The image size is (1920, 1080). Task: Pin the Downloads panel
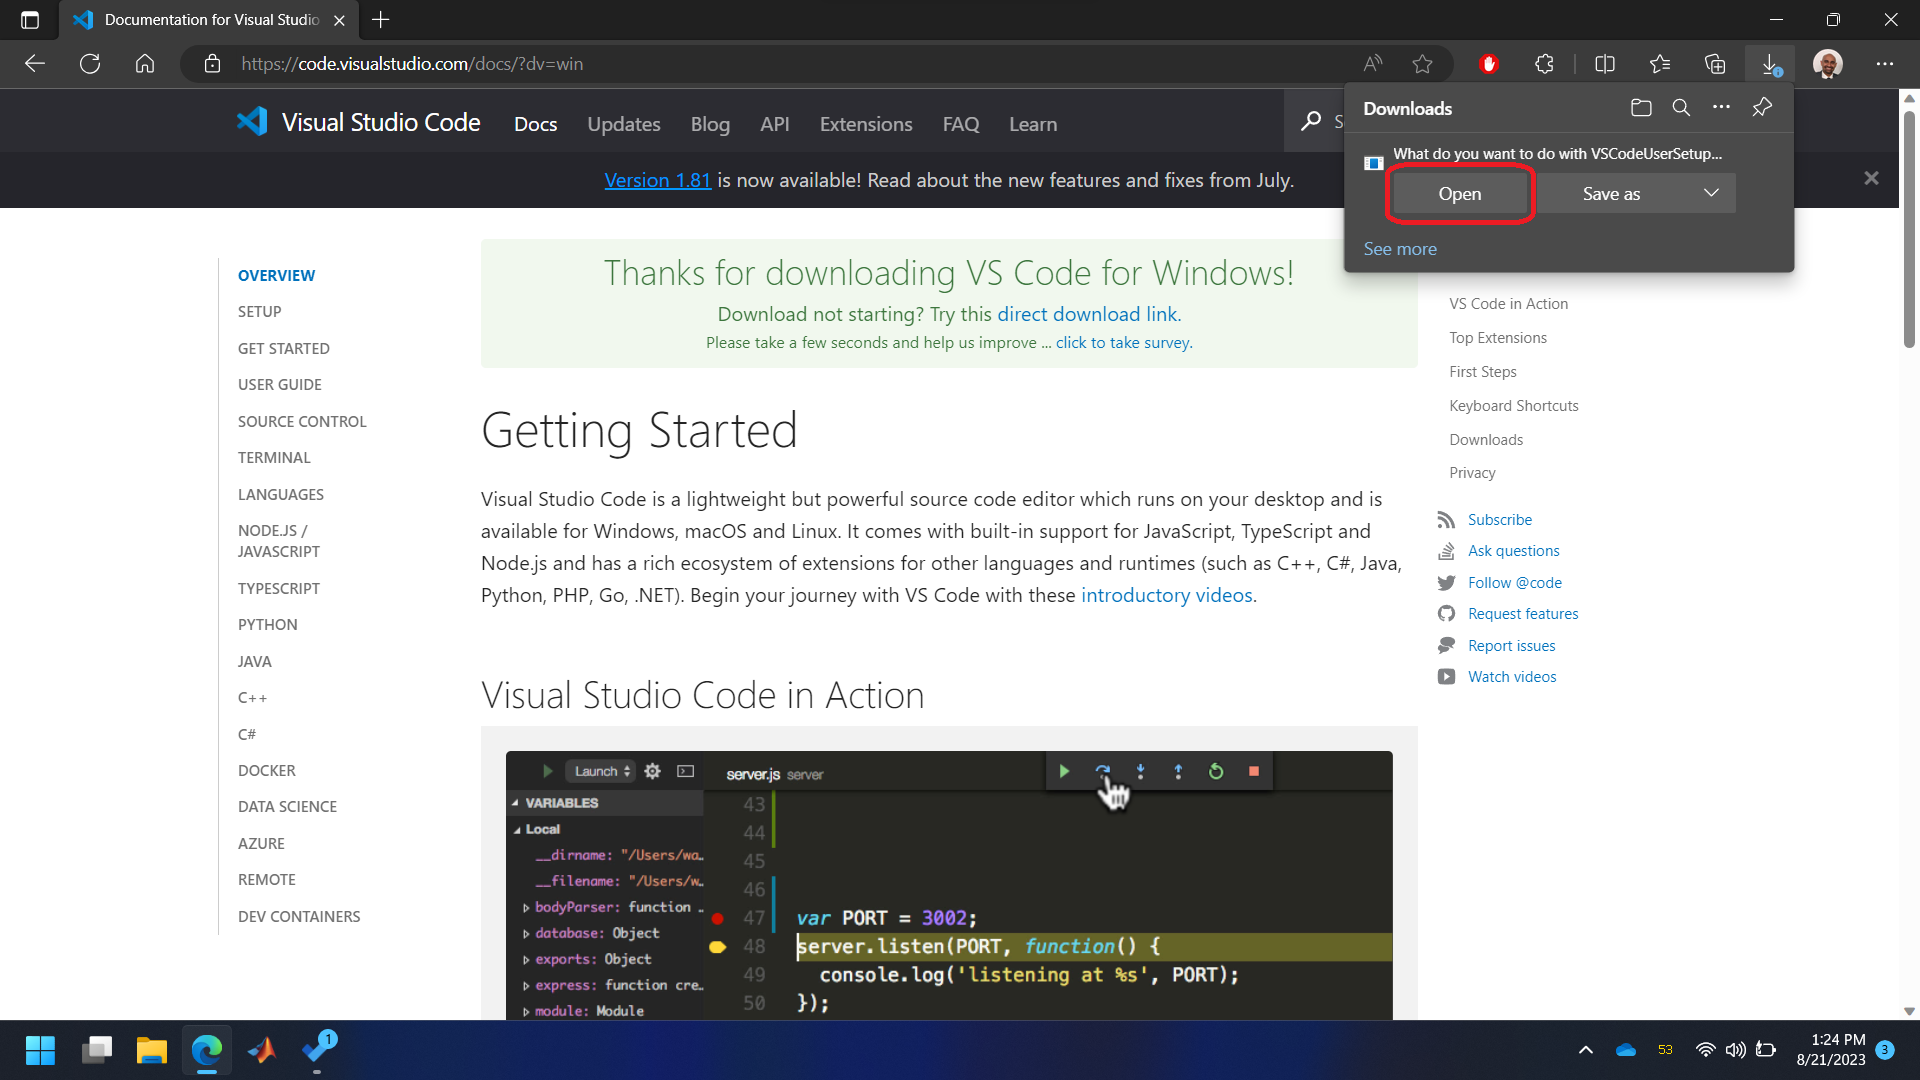[1762, 108]
